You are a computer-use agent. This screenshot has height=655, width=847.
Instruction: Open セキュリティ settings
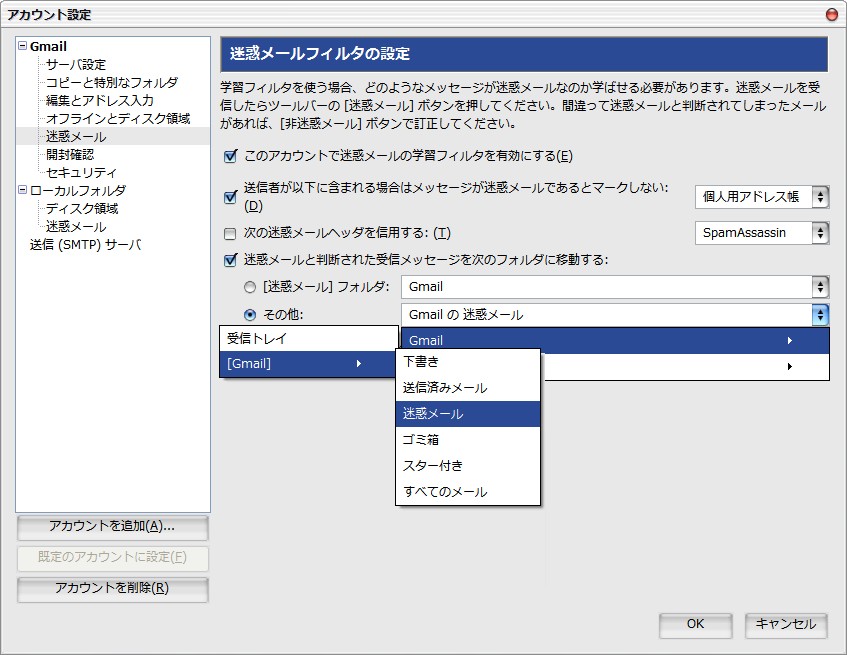pos(81,172)
